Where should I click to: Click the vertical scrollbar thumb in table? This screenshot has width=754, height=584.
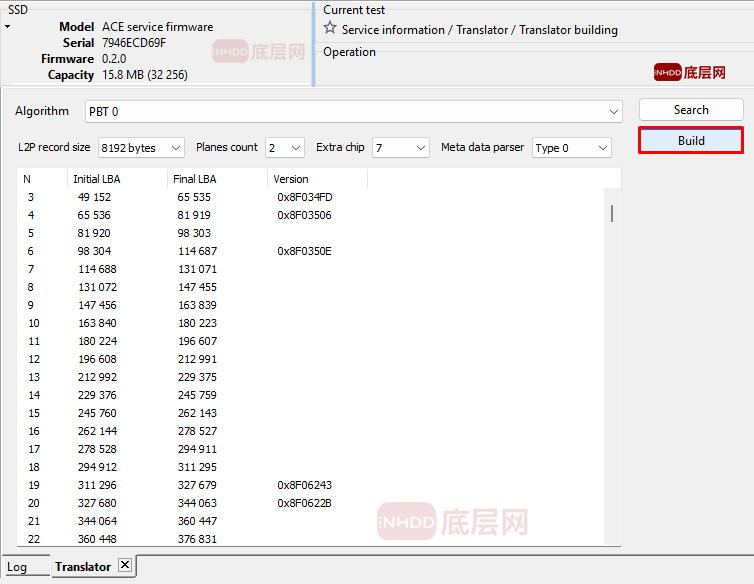coord(611,213)
